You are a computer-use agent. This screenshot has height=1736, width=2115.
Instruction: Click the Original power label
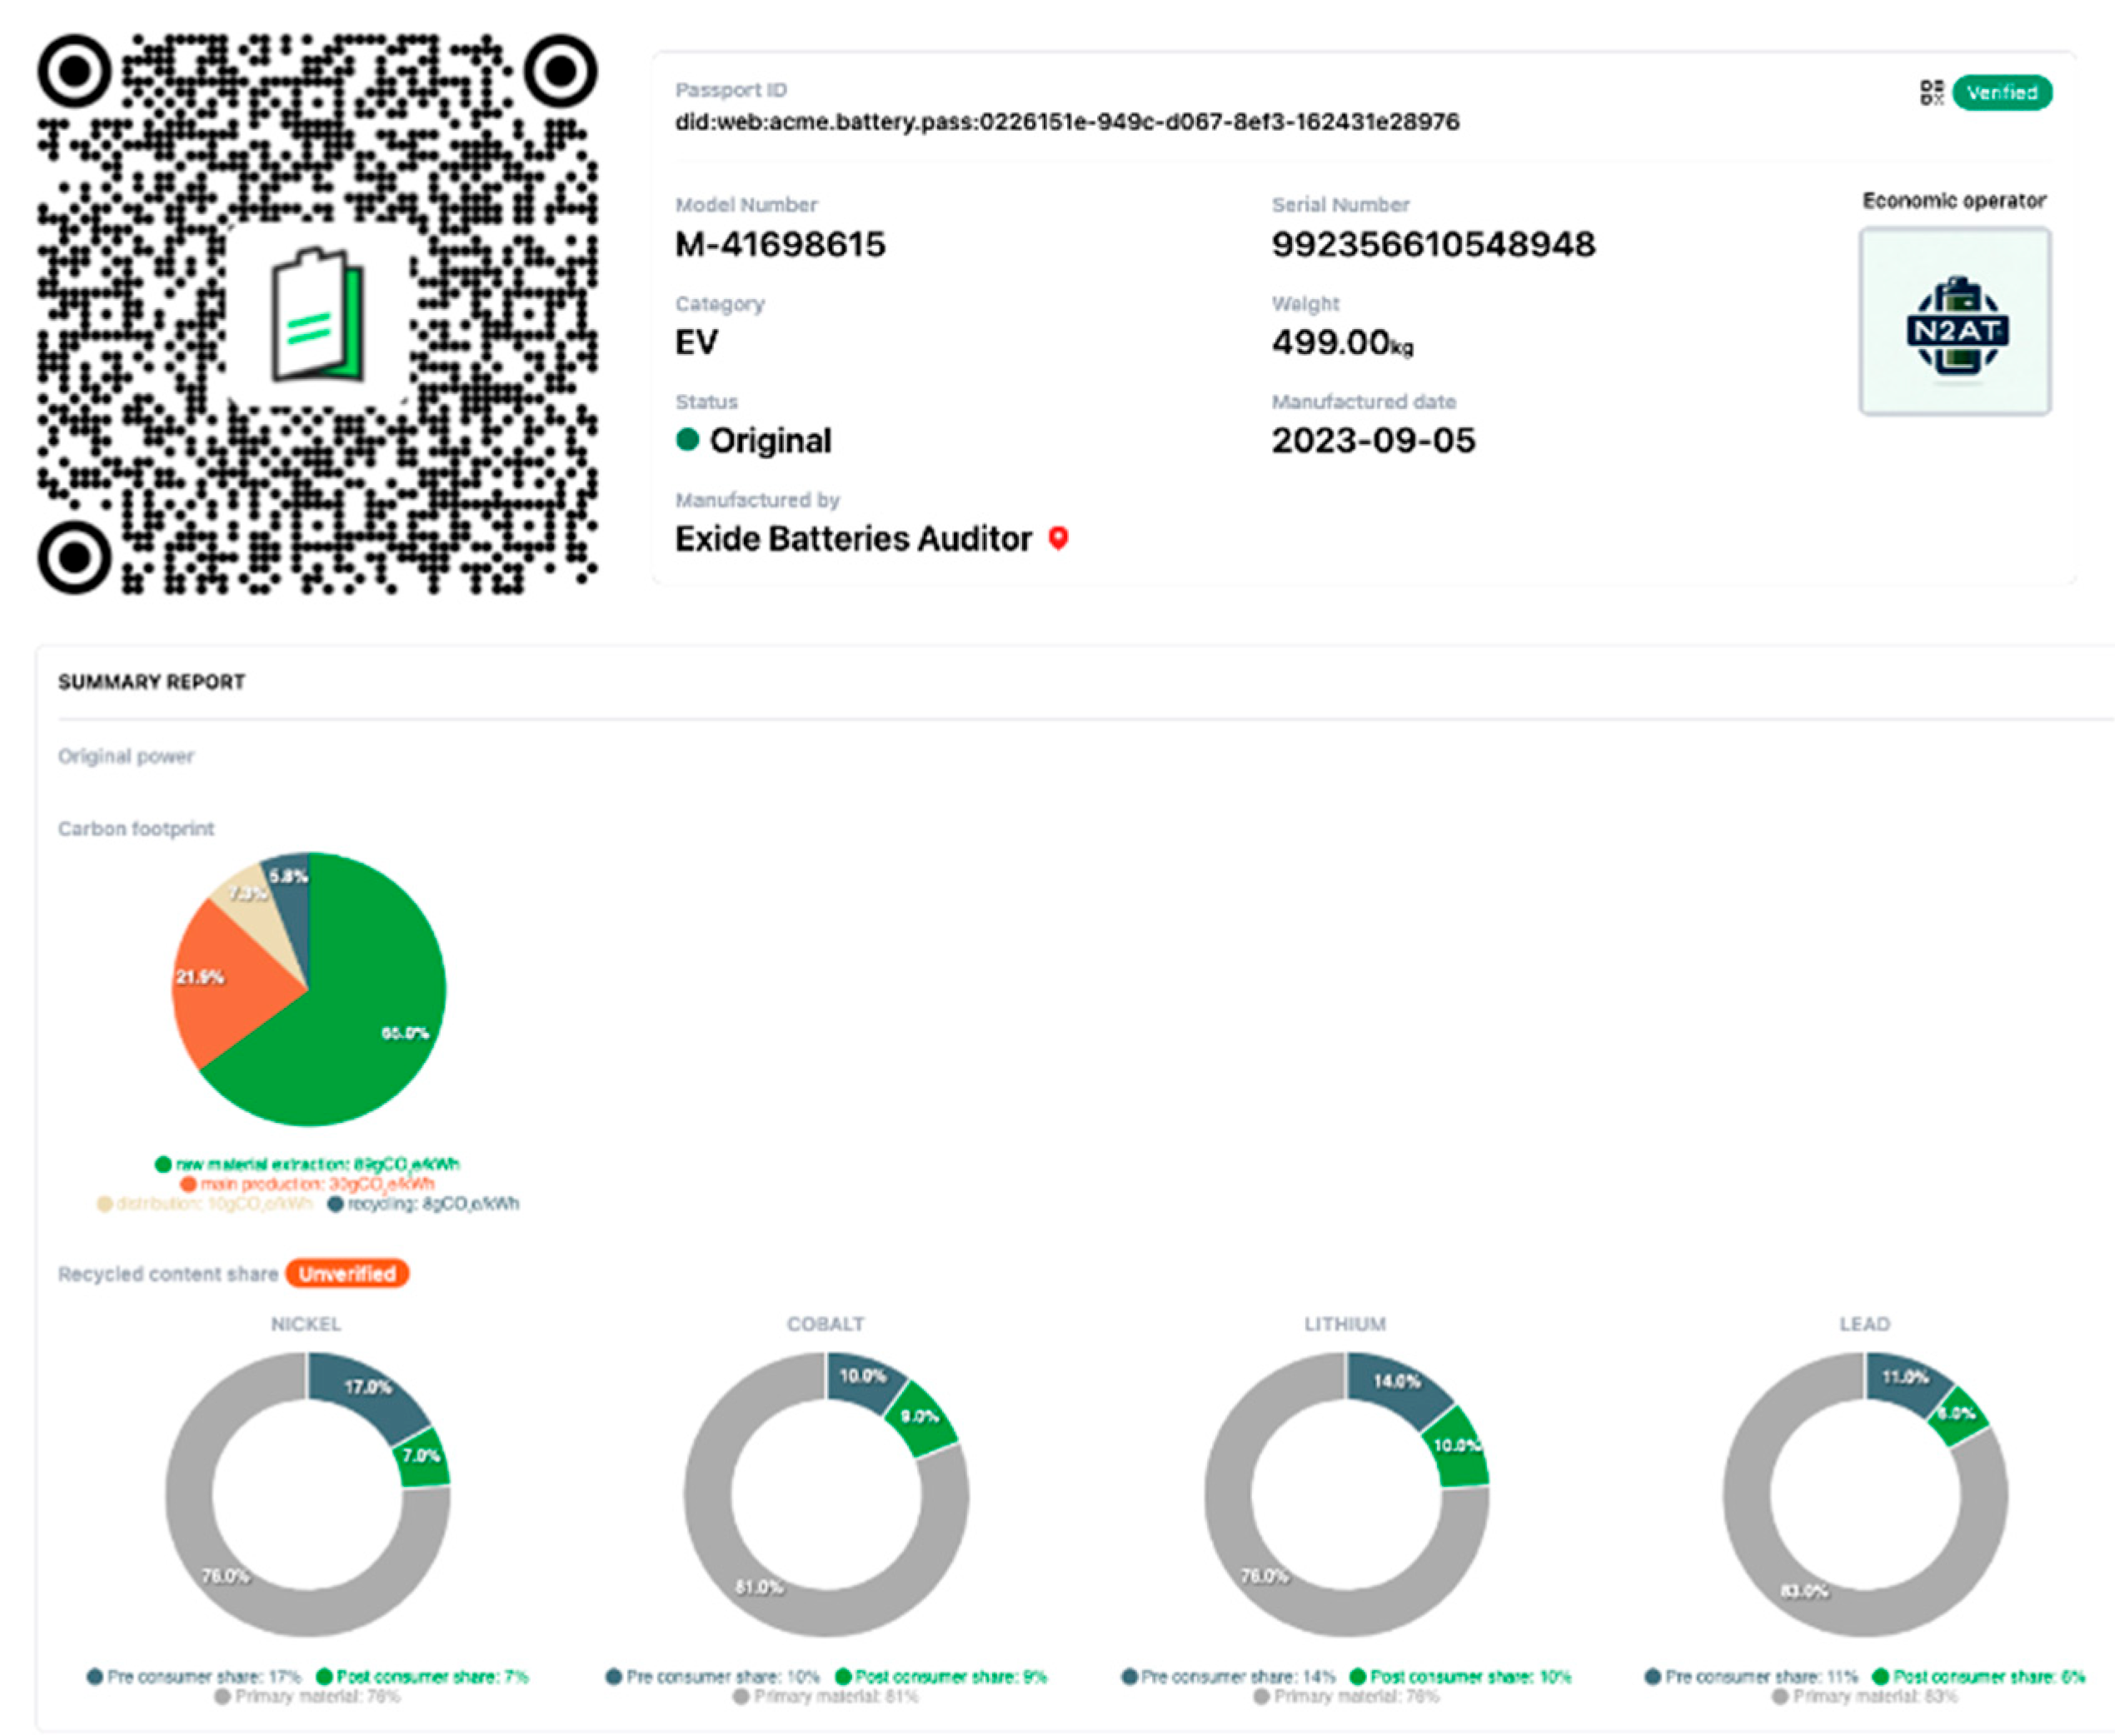point(126,756)
